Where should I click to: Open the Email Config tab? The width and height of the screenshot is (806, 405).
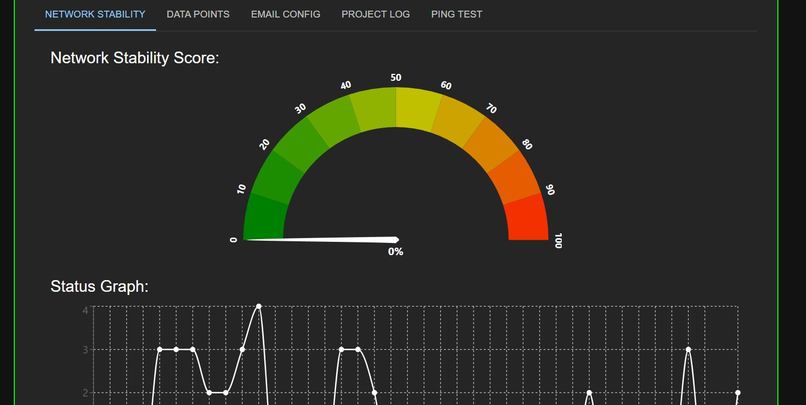(285, 14)
